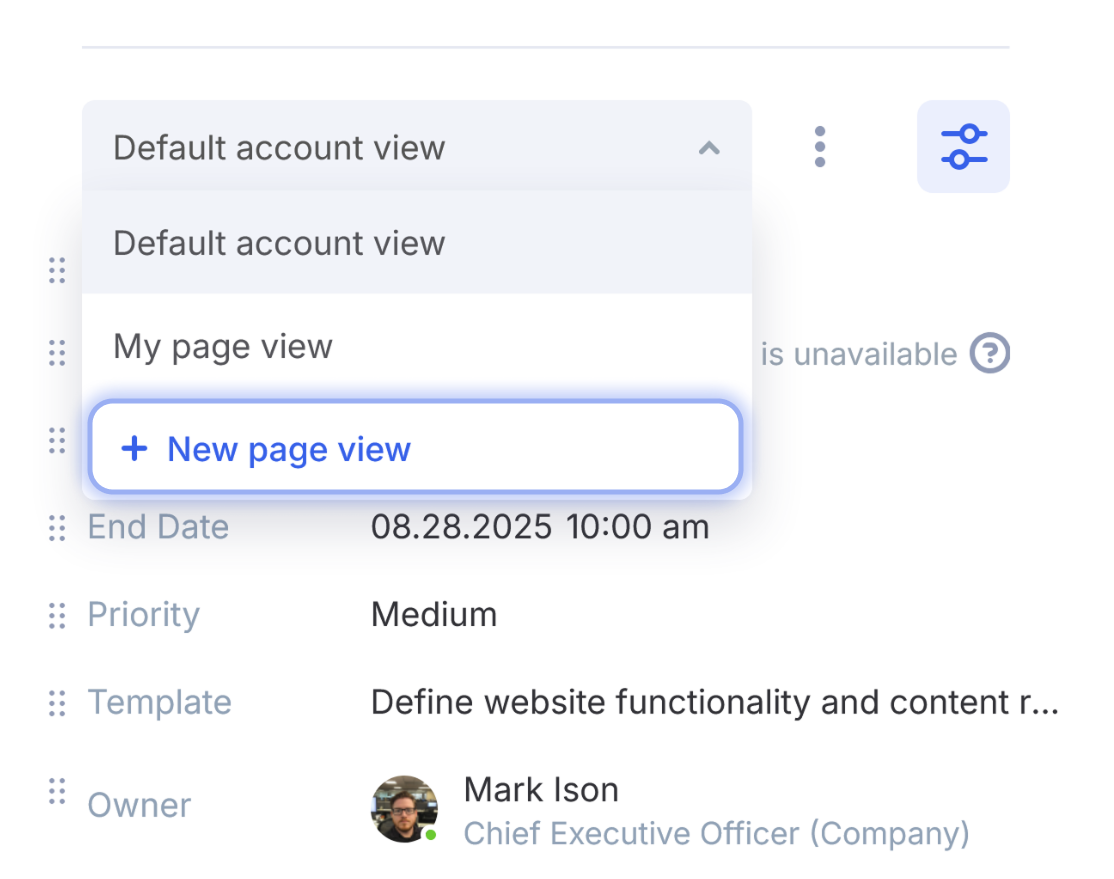Click the drag handle beside End Date
The height and width of the screenshot is (879, 1114).
coord(57,527)
